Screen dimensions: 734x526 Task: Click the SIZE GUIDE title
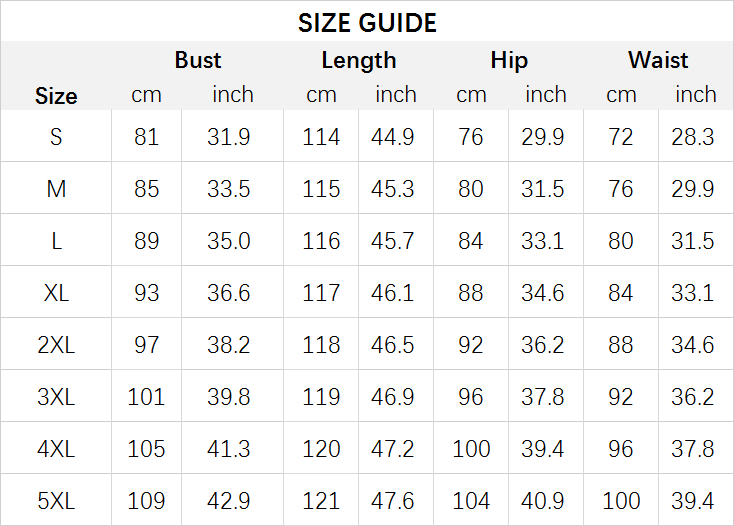(x=367, y=23)
